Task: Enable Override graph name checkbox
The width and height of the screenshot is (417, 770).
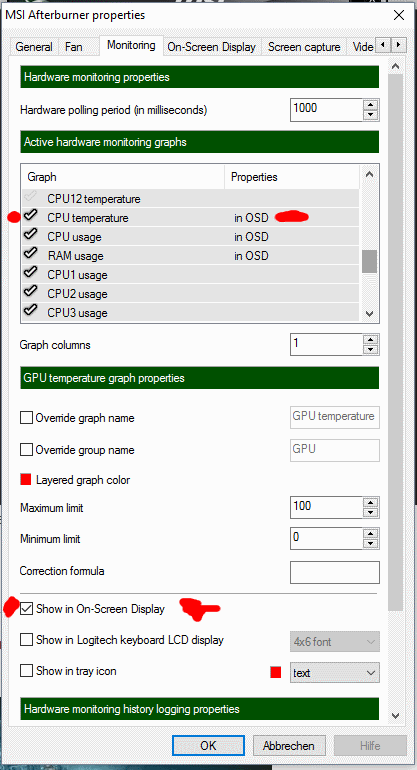Action: 26,418
